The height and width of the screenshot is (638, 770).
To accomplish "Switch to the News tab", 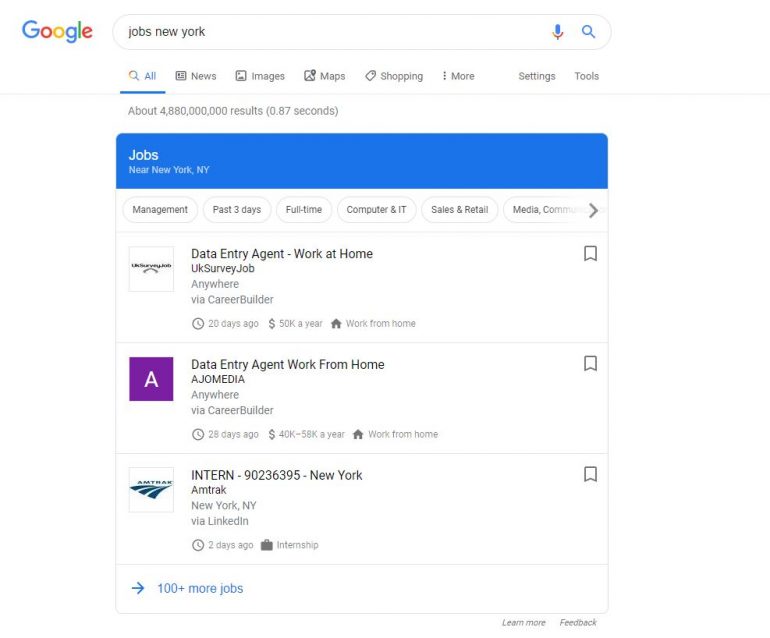I will [196, 76].
